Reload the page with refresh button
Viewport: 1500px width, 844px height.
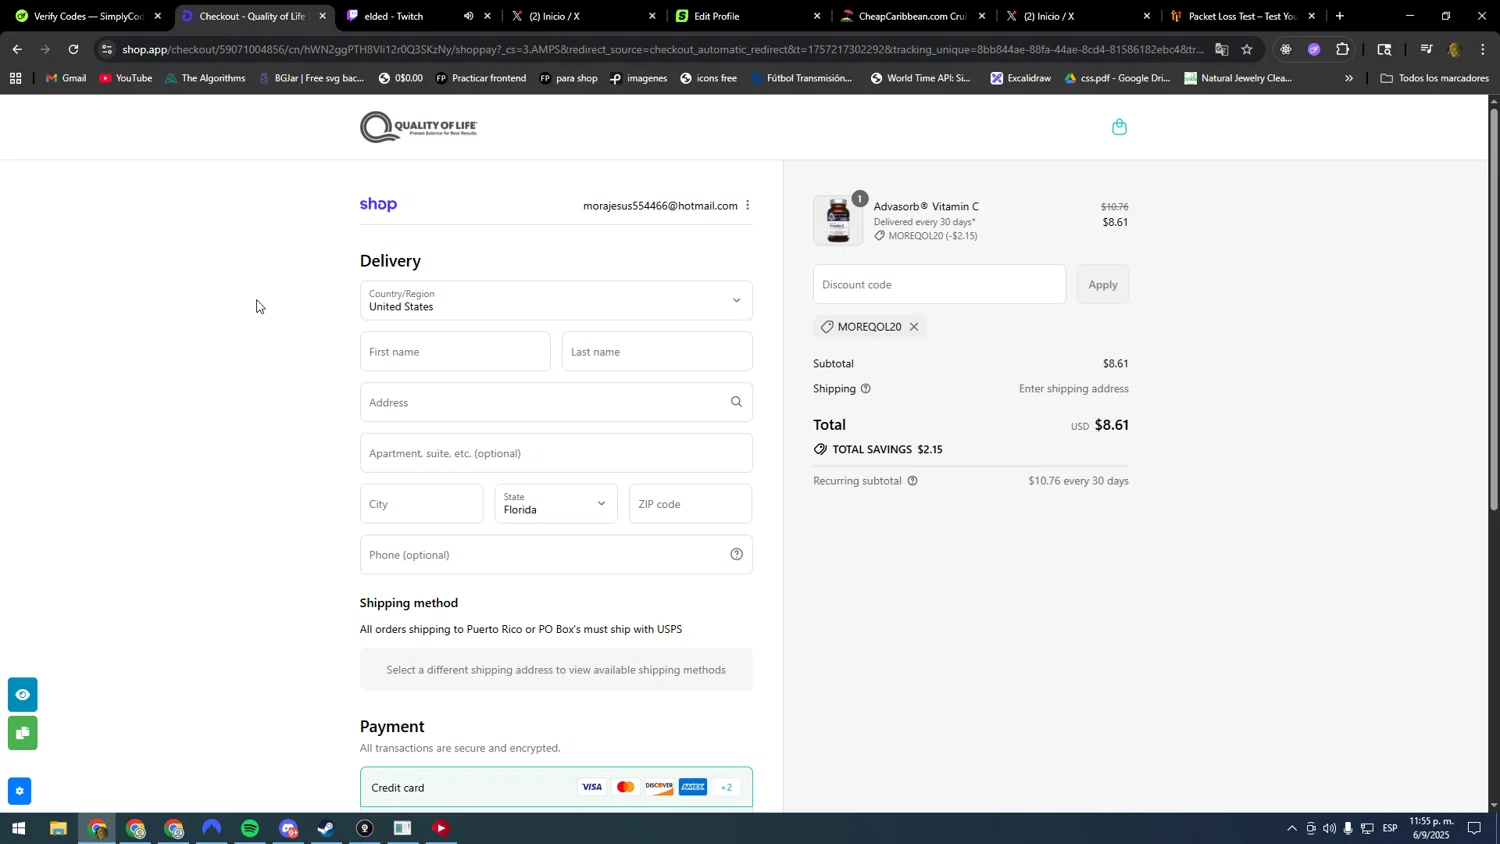(73, 49)
